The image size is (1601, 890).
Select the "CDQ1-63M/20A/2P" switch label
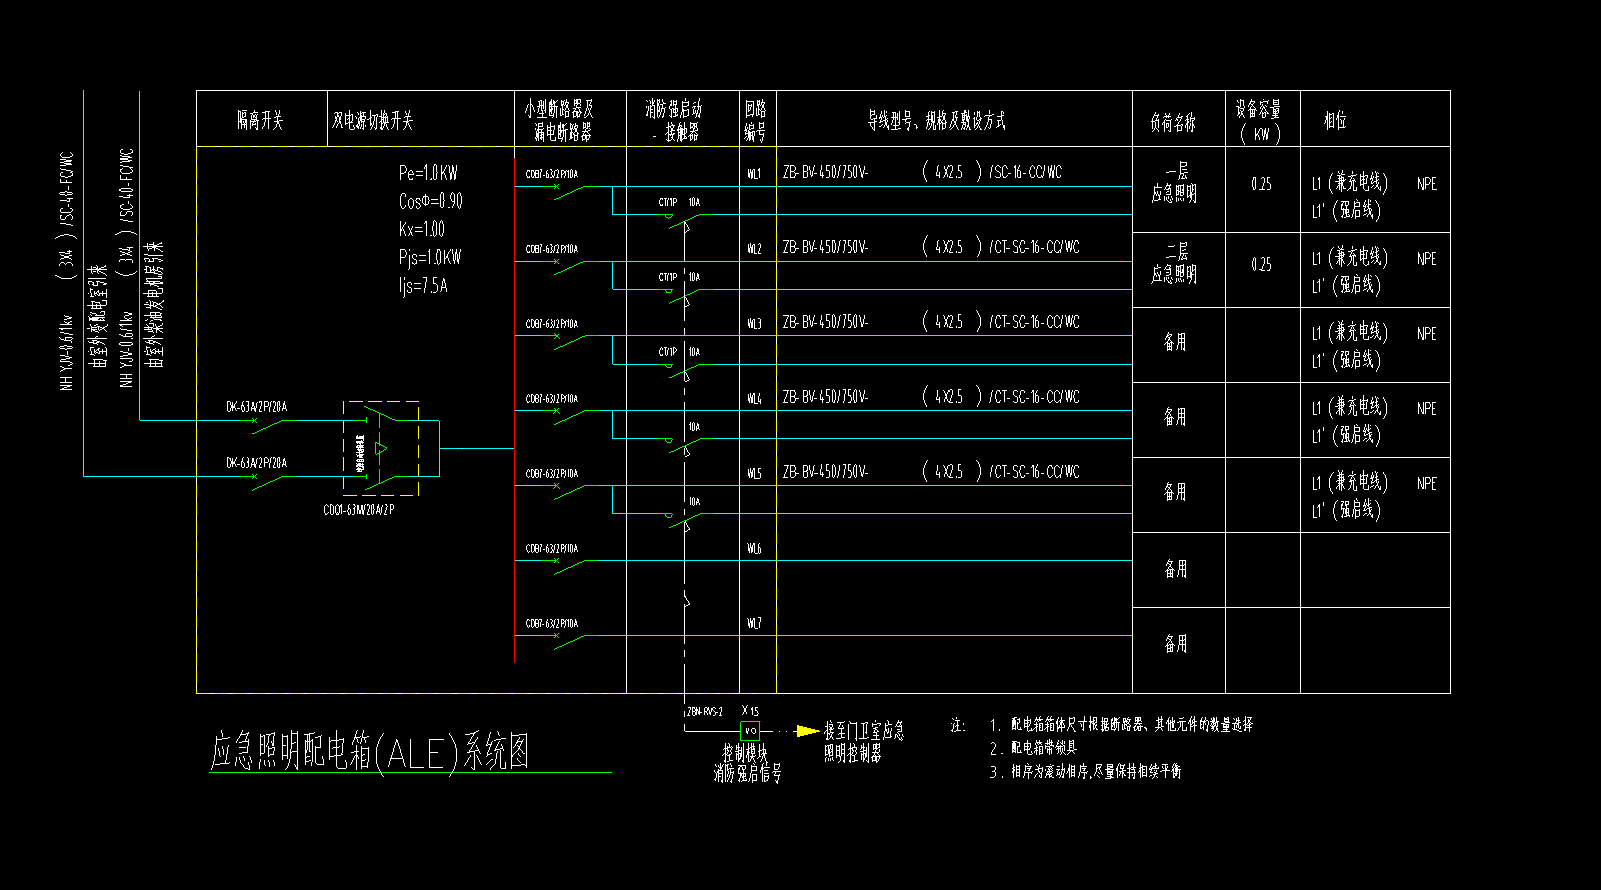(x=359, y=510)
